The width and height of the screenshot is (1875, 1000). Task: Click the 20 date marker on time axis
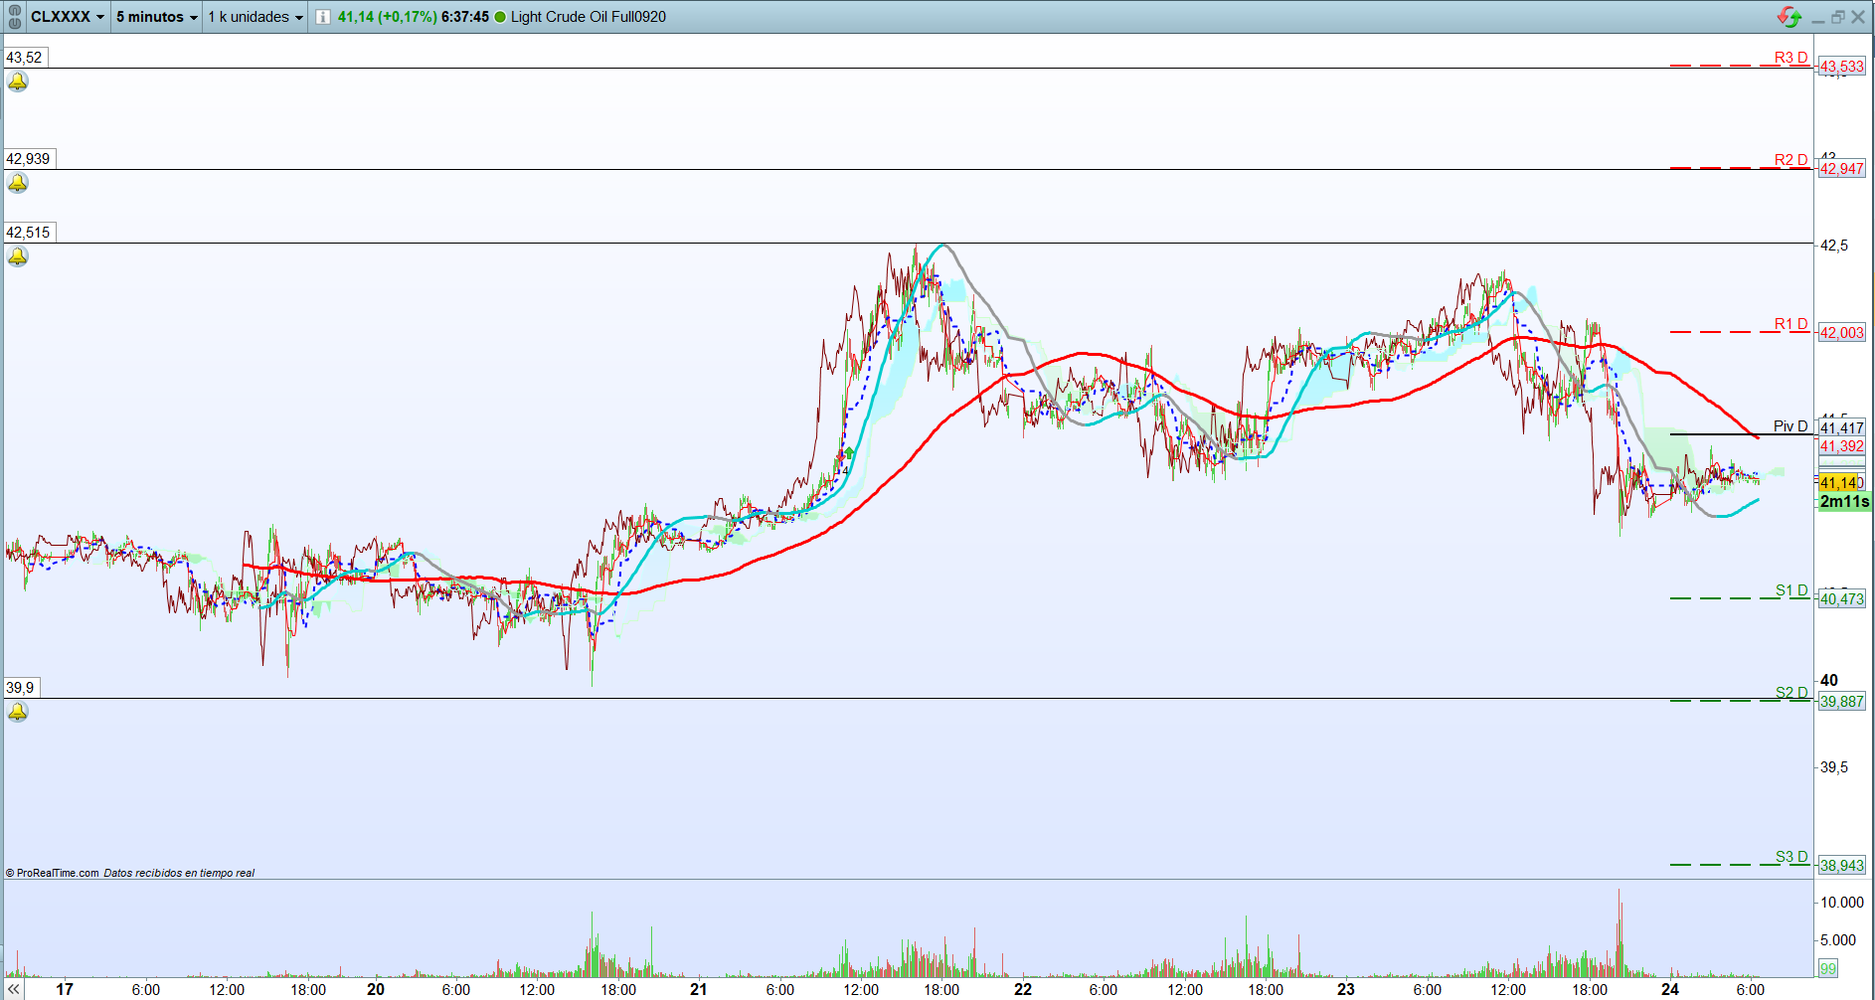click(375, 989)
